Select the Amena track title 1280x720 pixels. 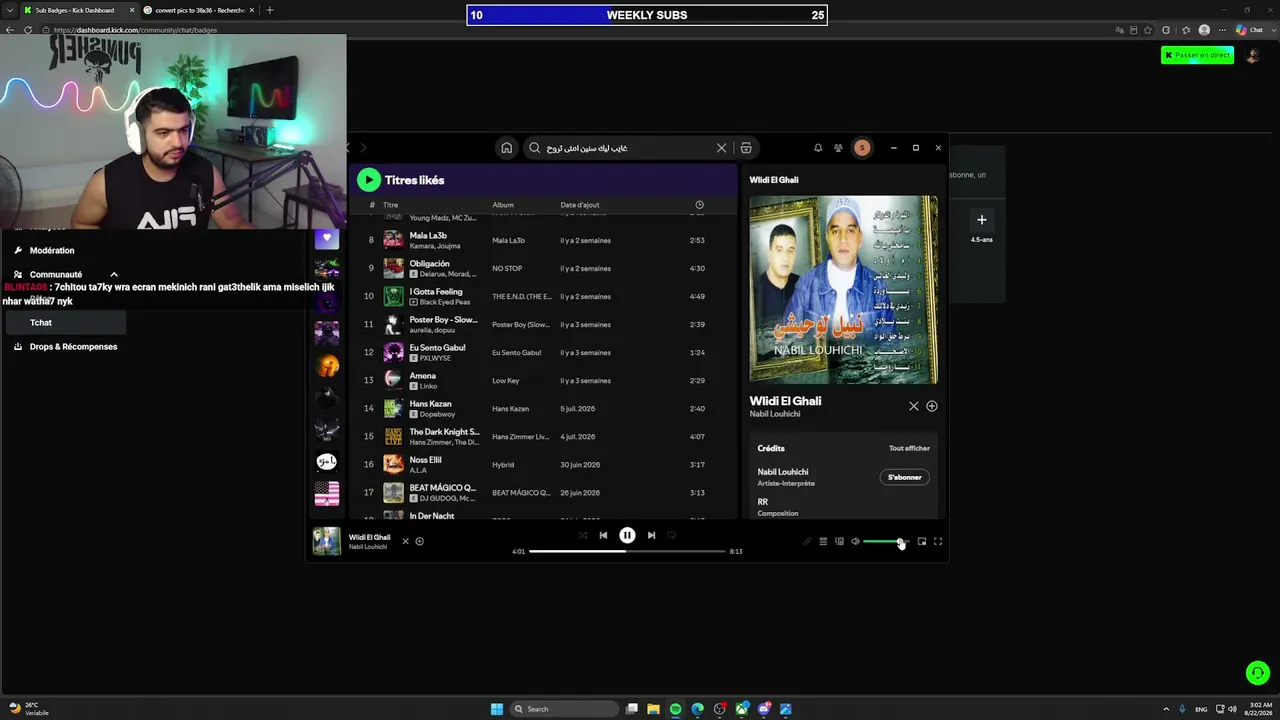coord(423,376)
